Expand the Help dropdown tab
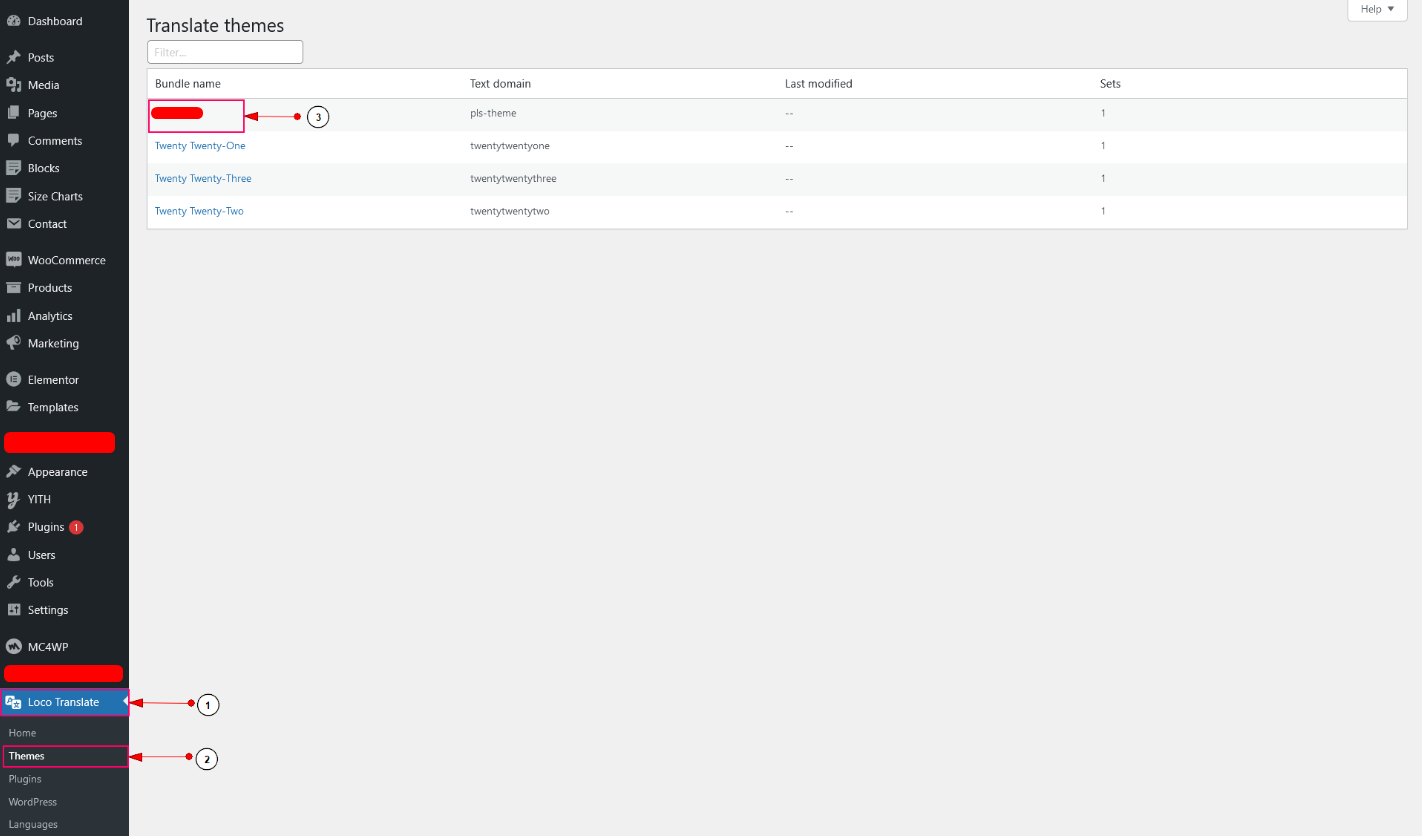 [x=1377, y=9]
